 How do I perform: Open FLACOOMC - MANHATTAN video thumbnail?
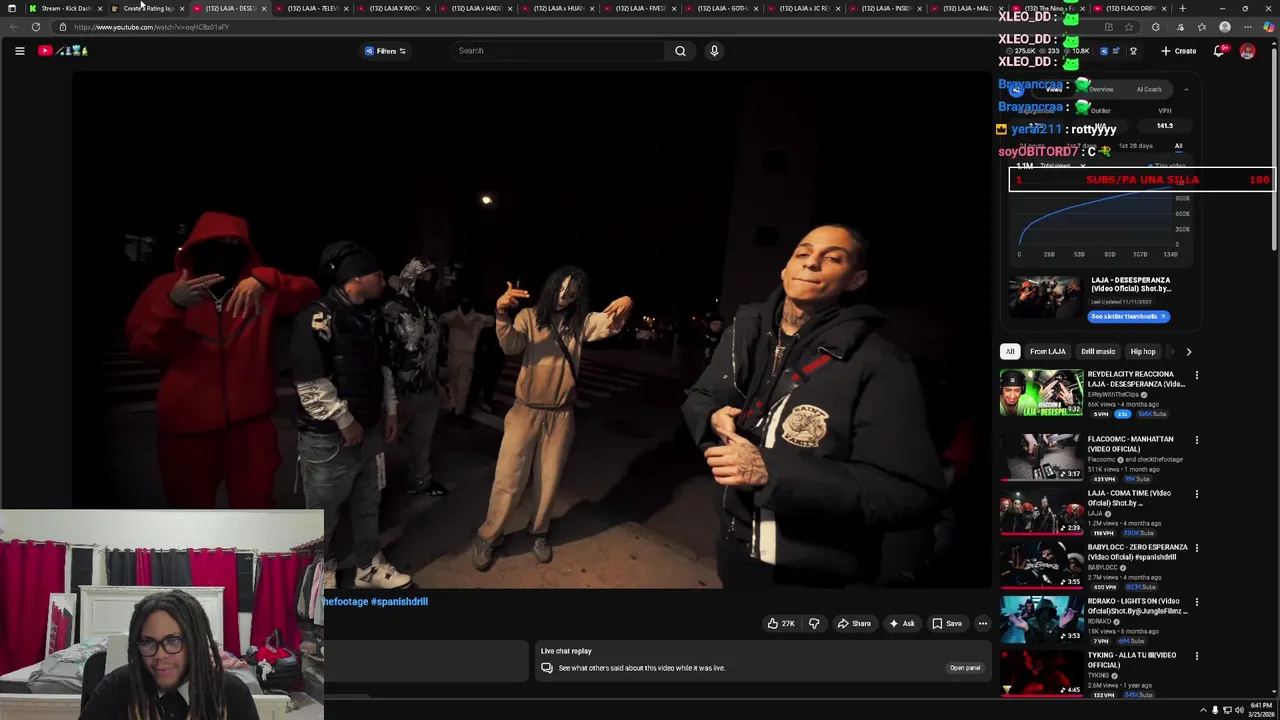click(1041, 457)
